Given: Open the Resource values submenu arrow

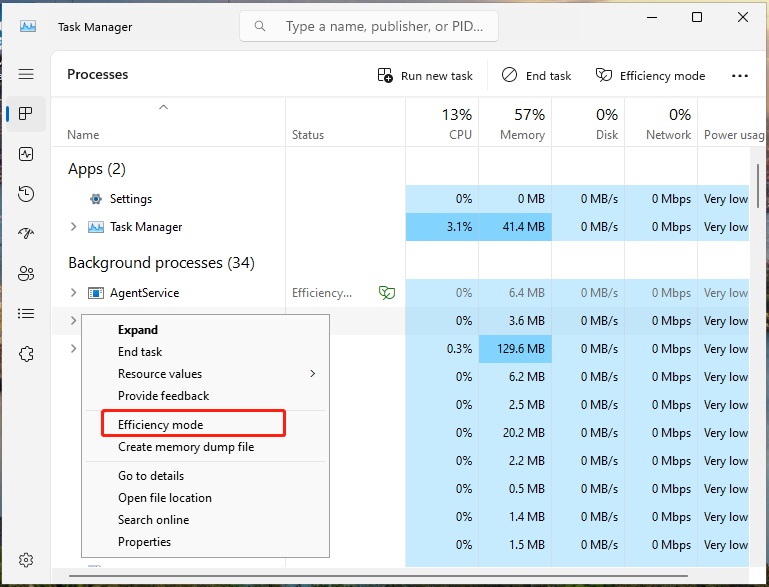Looking at the screenshot, I should [x=313, y=374].
